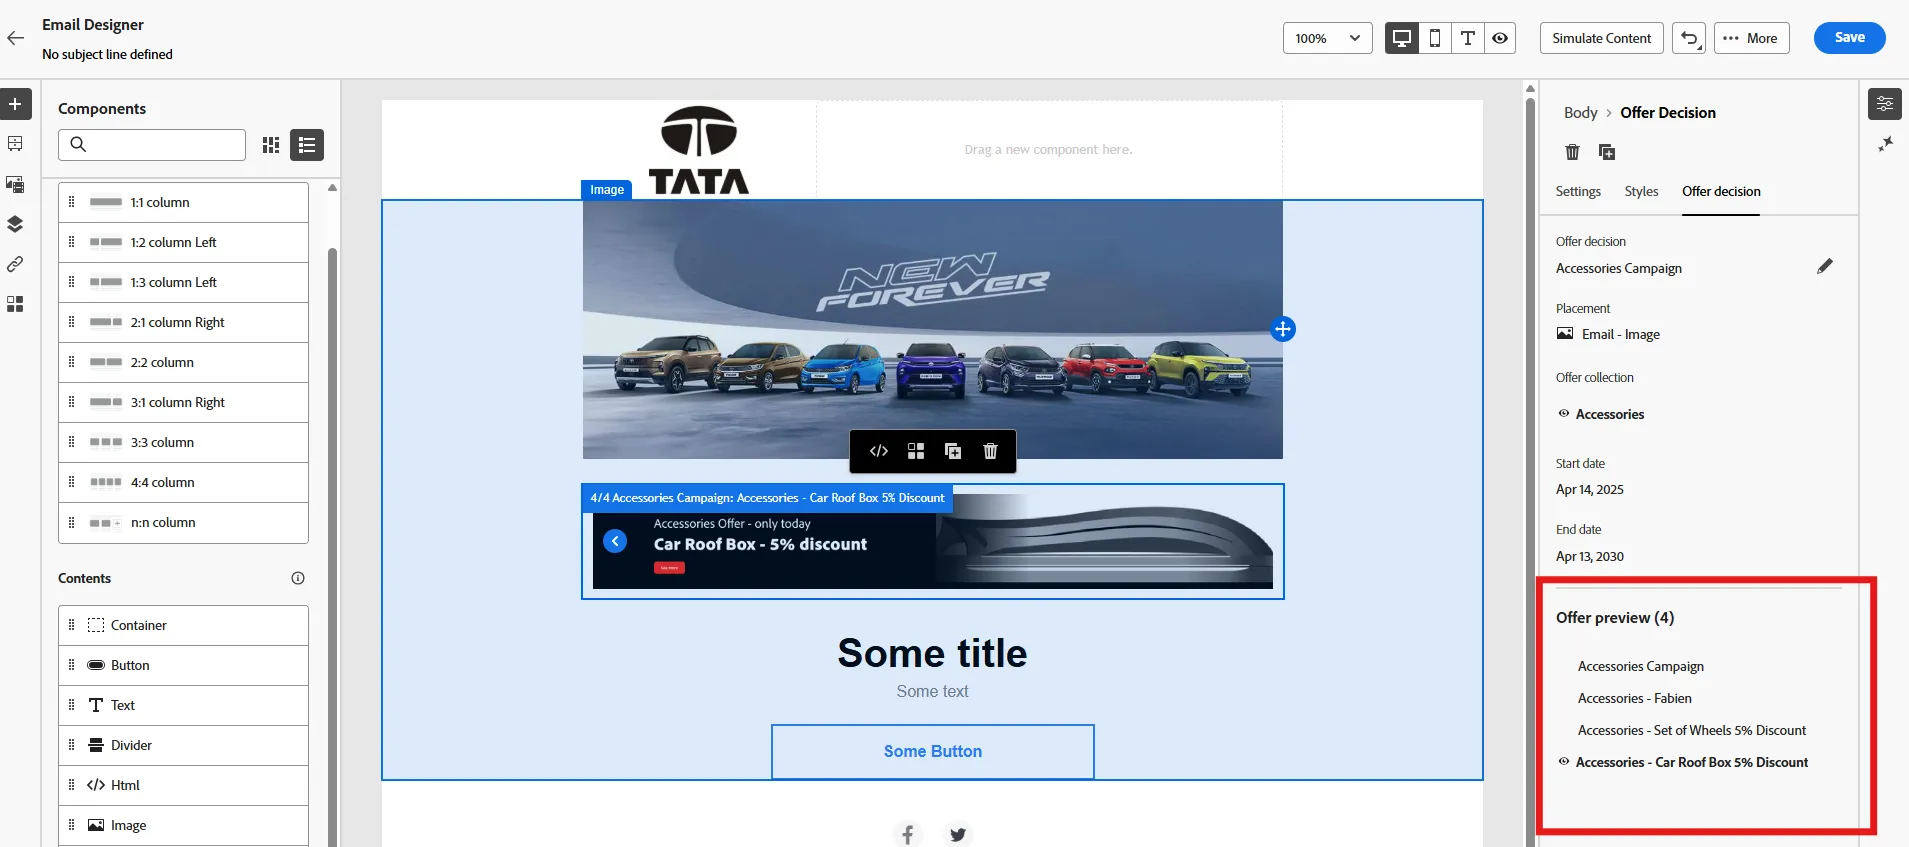1909x847 pixels.
Task: Open the 100% zoom dropdown
Action: [x=1328, y=38]
